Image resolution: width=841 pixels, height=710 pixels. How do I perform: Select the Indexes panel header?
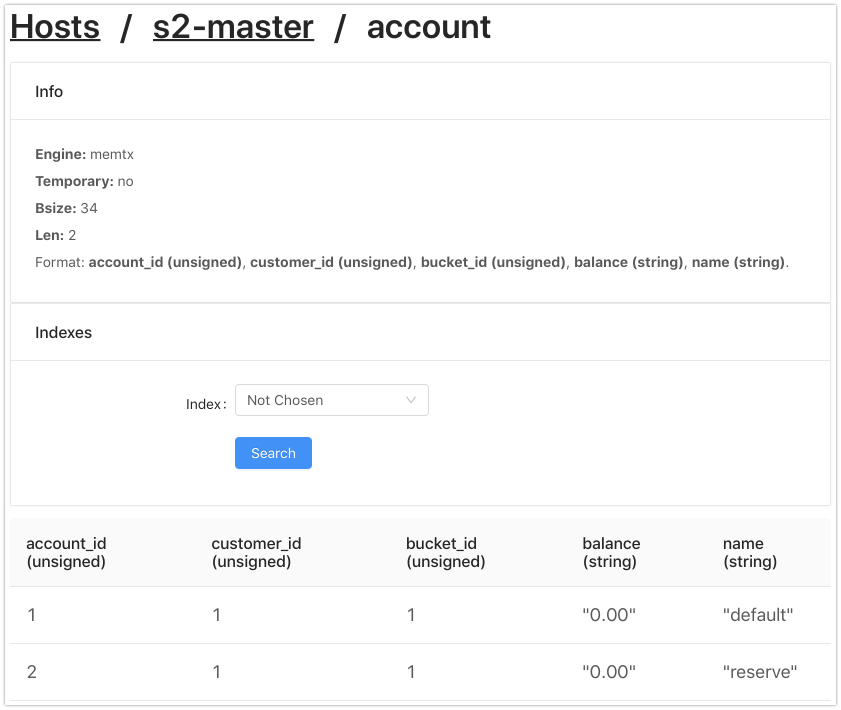pyautogui.click(x=420, y=332)
